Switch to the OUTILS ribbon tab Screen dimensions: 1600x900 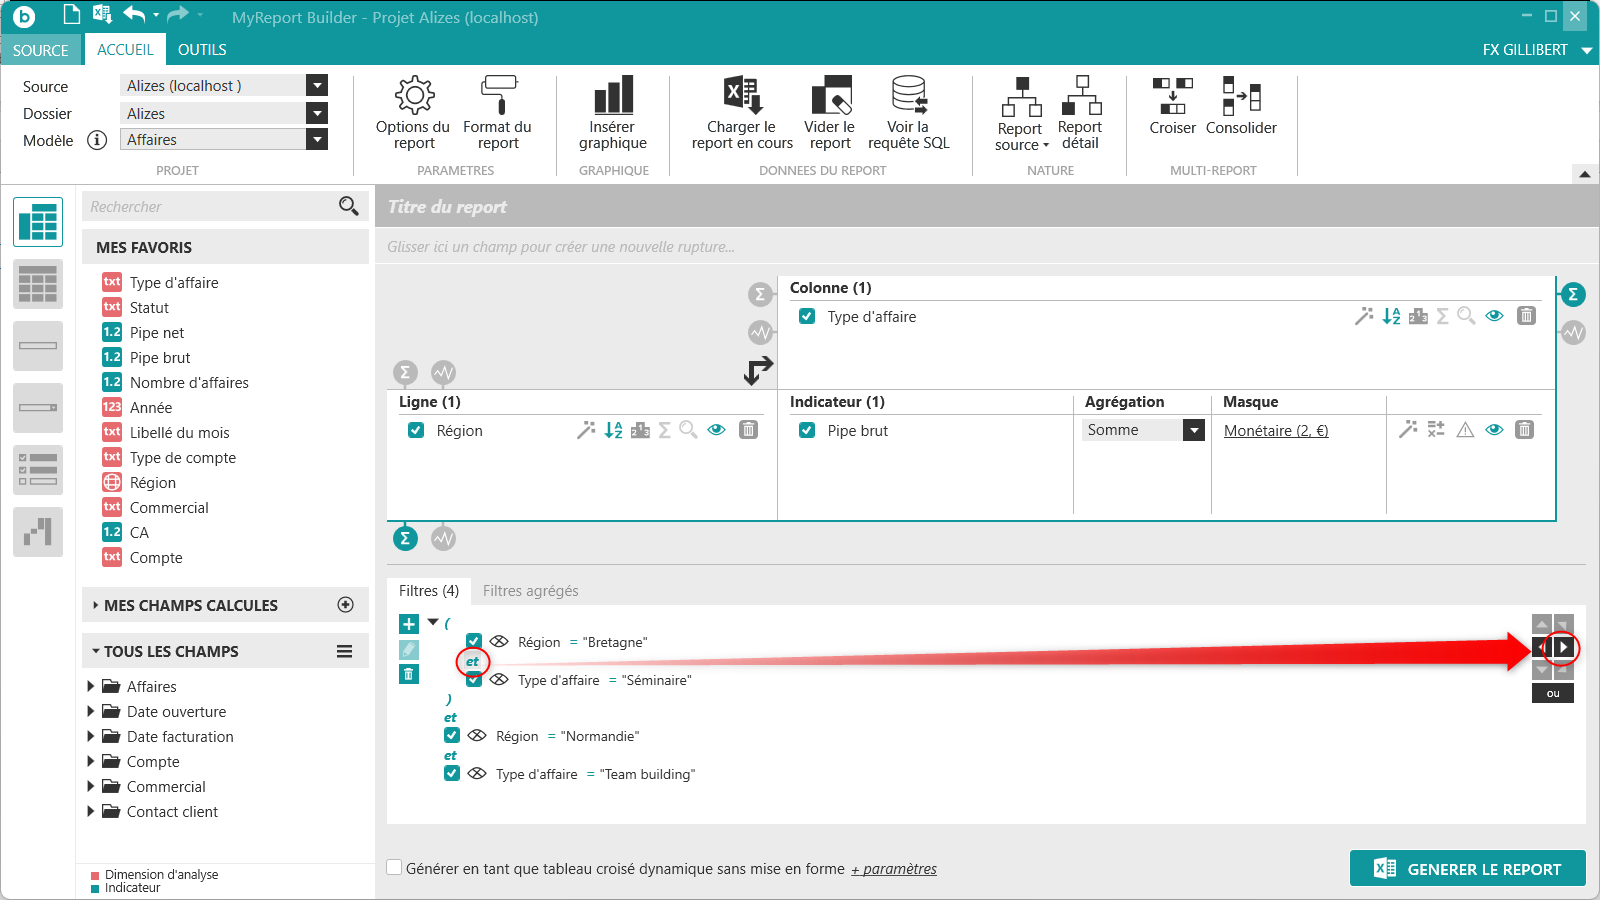pos(202,50)
